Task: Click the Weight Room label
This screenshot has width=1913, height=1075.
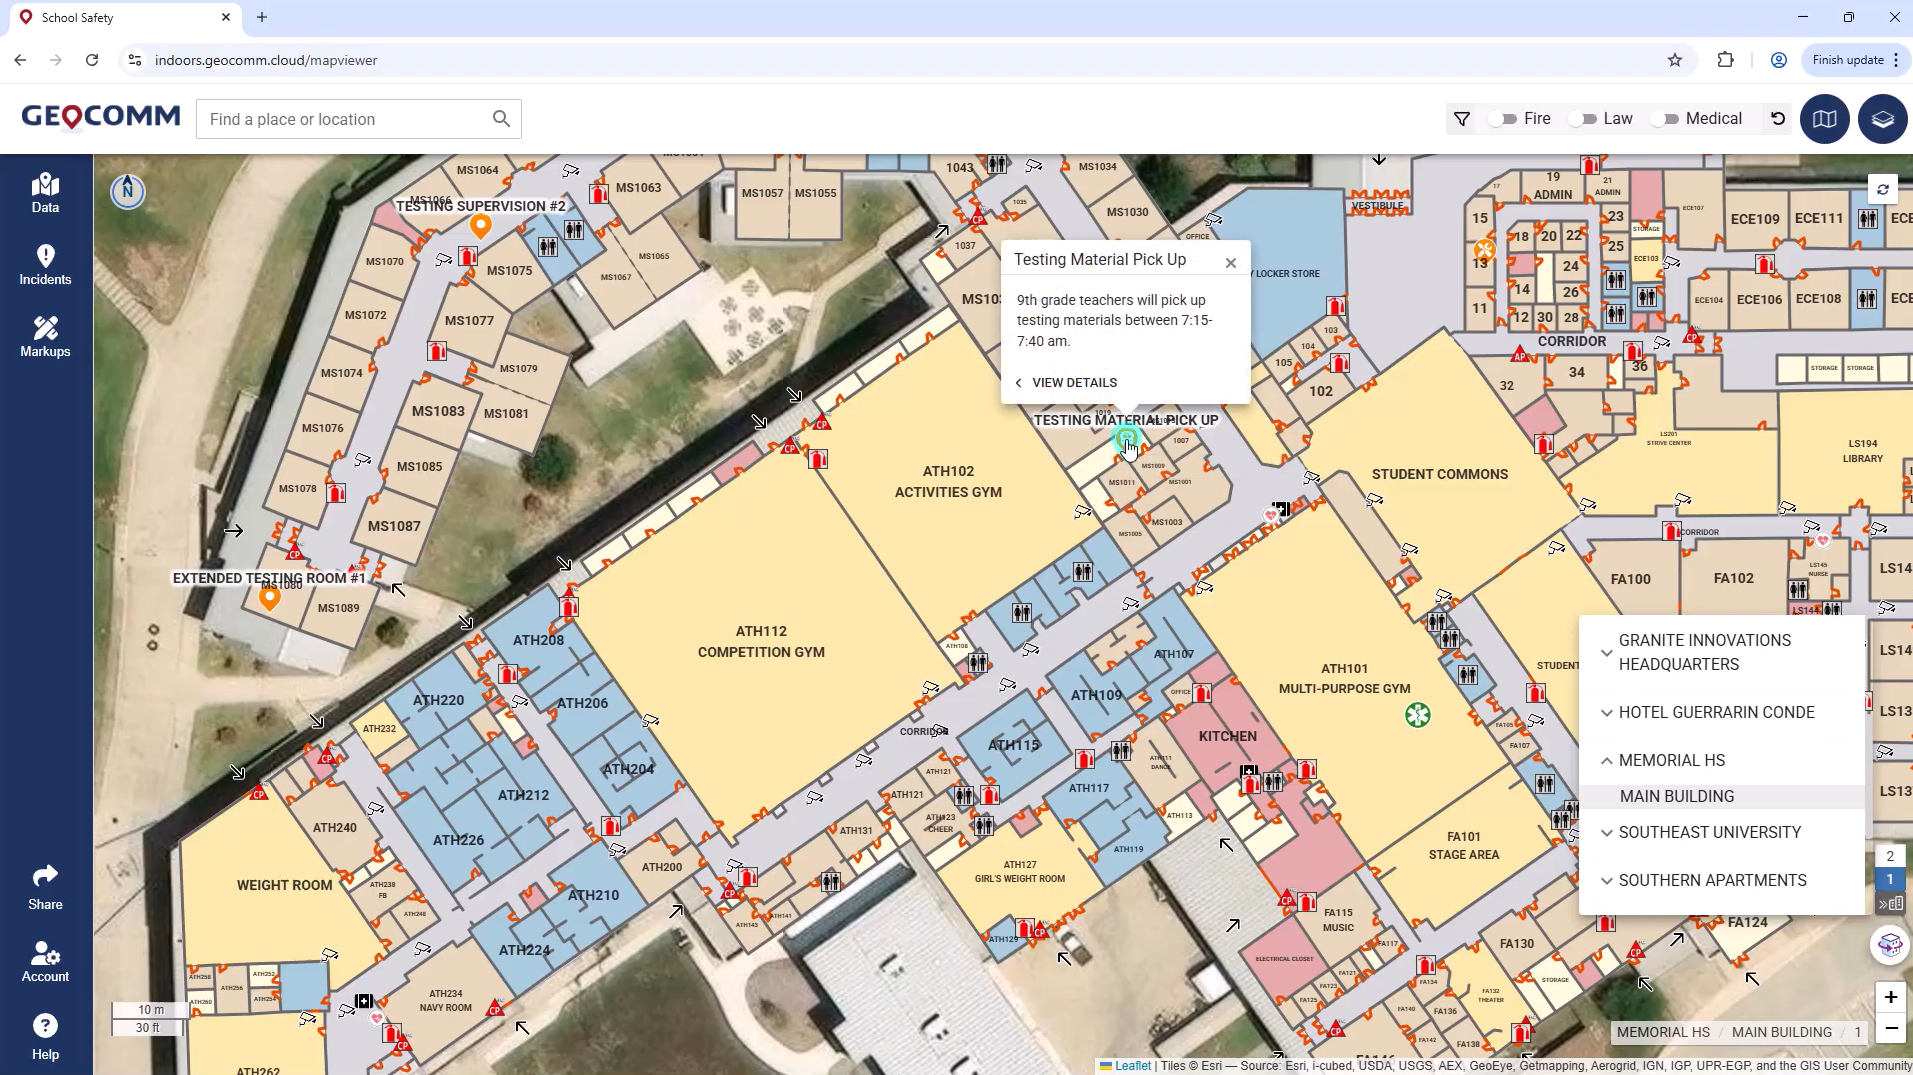Action: (x=284, y=885)
